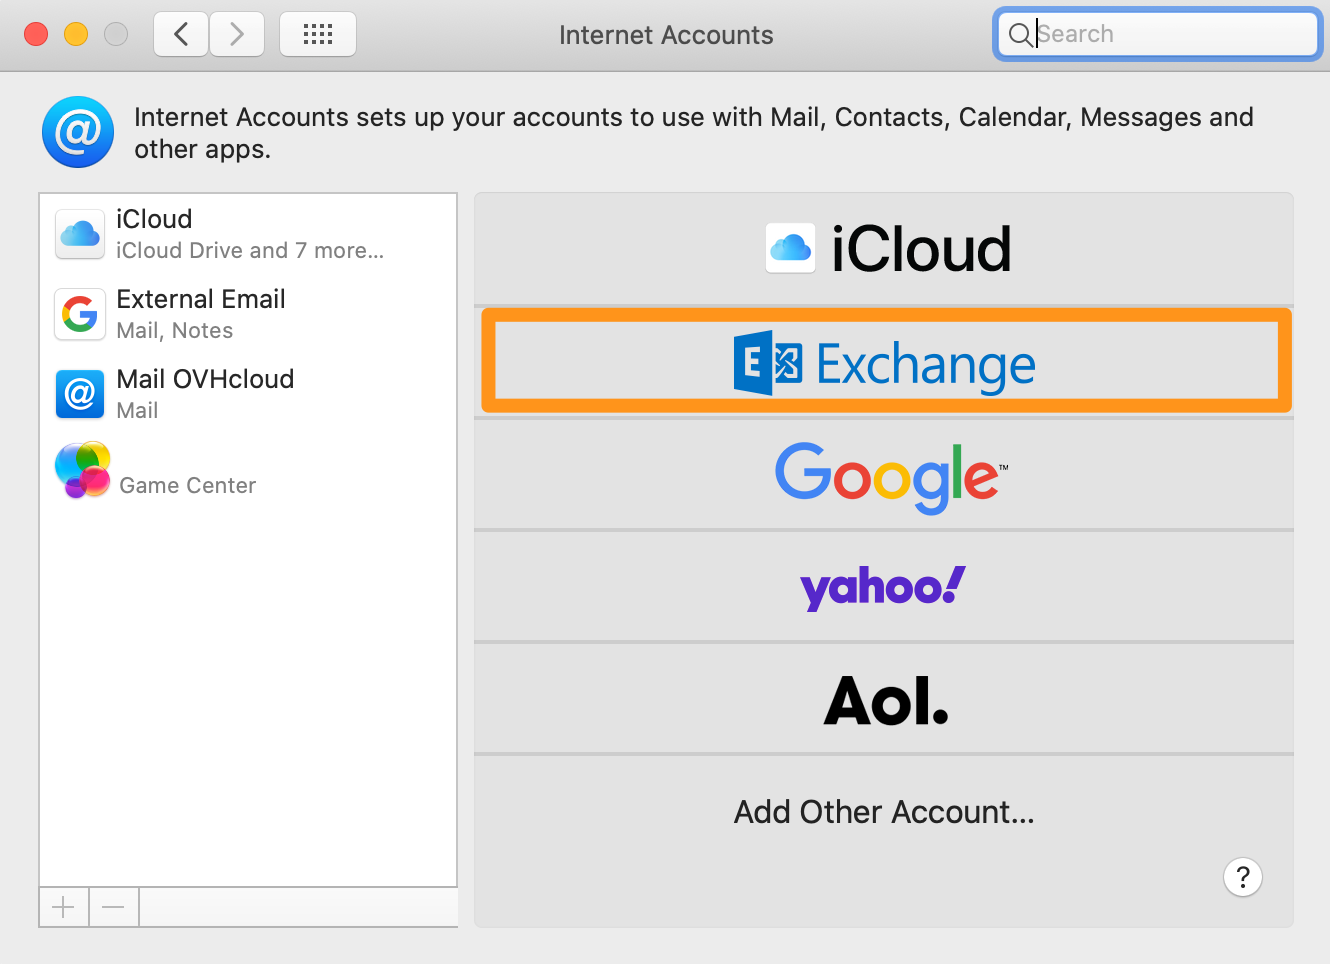Remove selected account with minus button

coord(113,906)
